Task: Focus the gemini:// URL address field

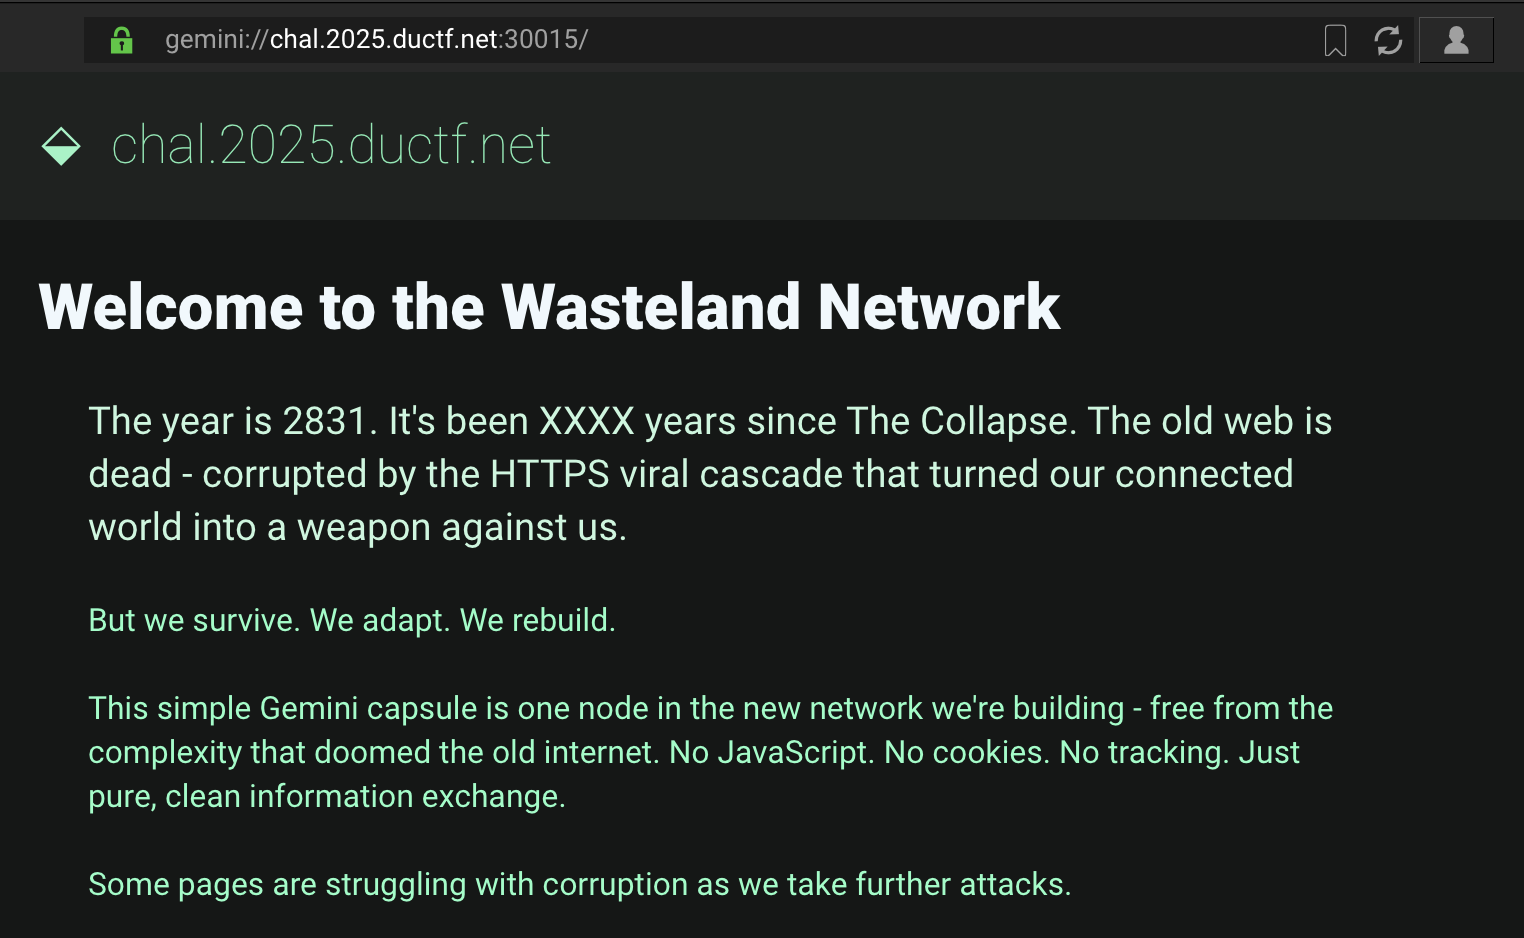Action: point(700,40)
